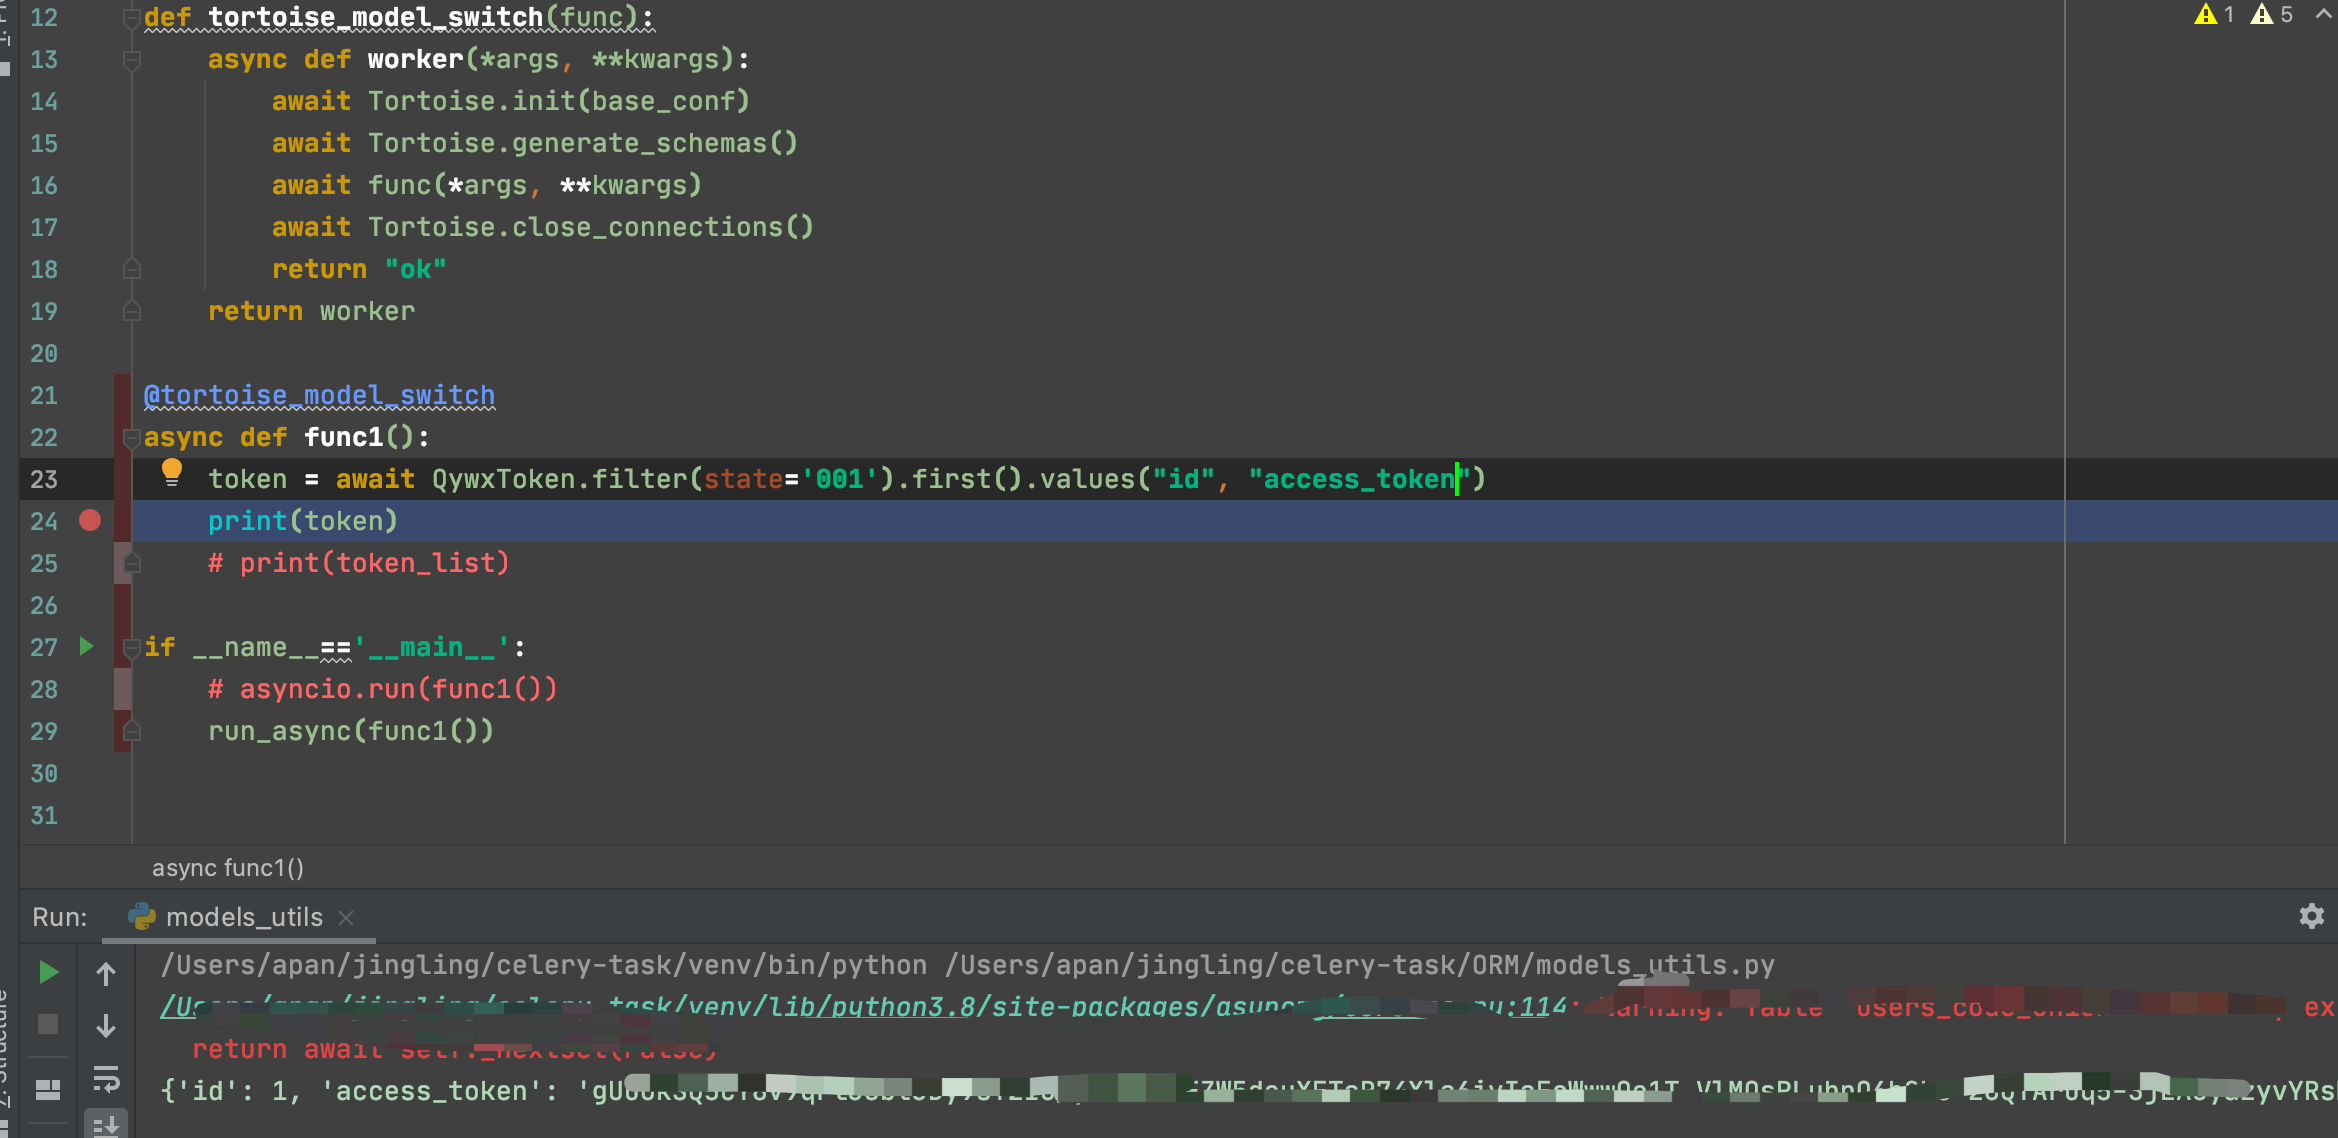2338x1138 pixels.
Task: Switch to the models_utils run tab
Action: click(x=244, y=917)
